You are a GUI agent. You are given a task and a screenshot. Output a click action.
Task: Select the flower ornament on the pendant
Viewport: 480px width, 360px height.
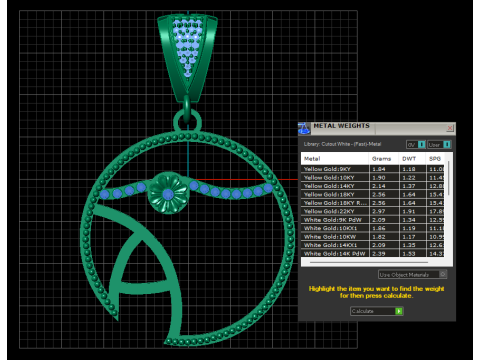point(168,193)
